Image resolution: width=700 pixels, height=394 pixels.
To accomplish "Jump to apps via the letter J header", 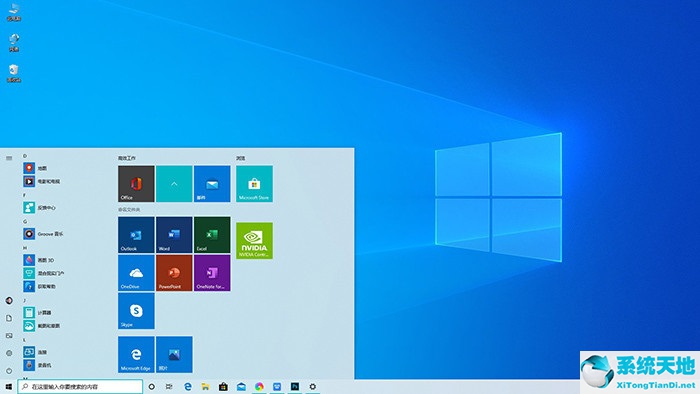I will click(x=25, y=300).
